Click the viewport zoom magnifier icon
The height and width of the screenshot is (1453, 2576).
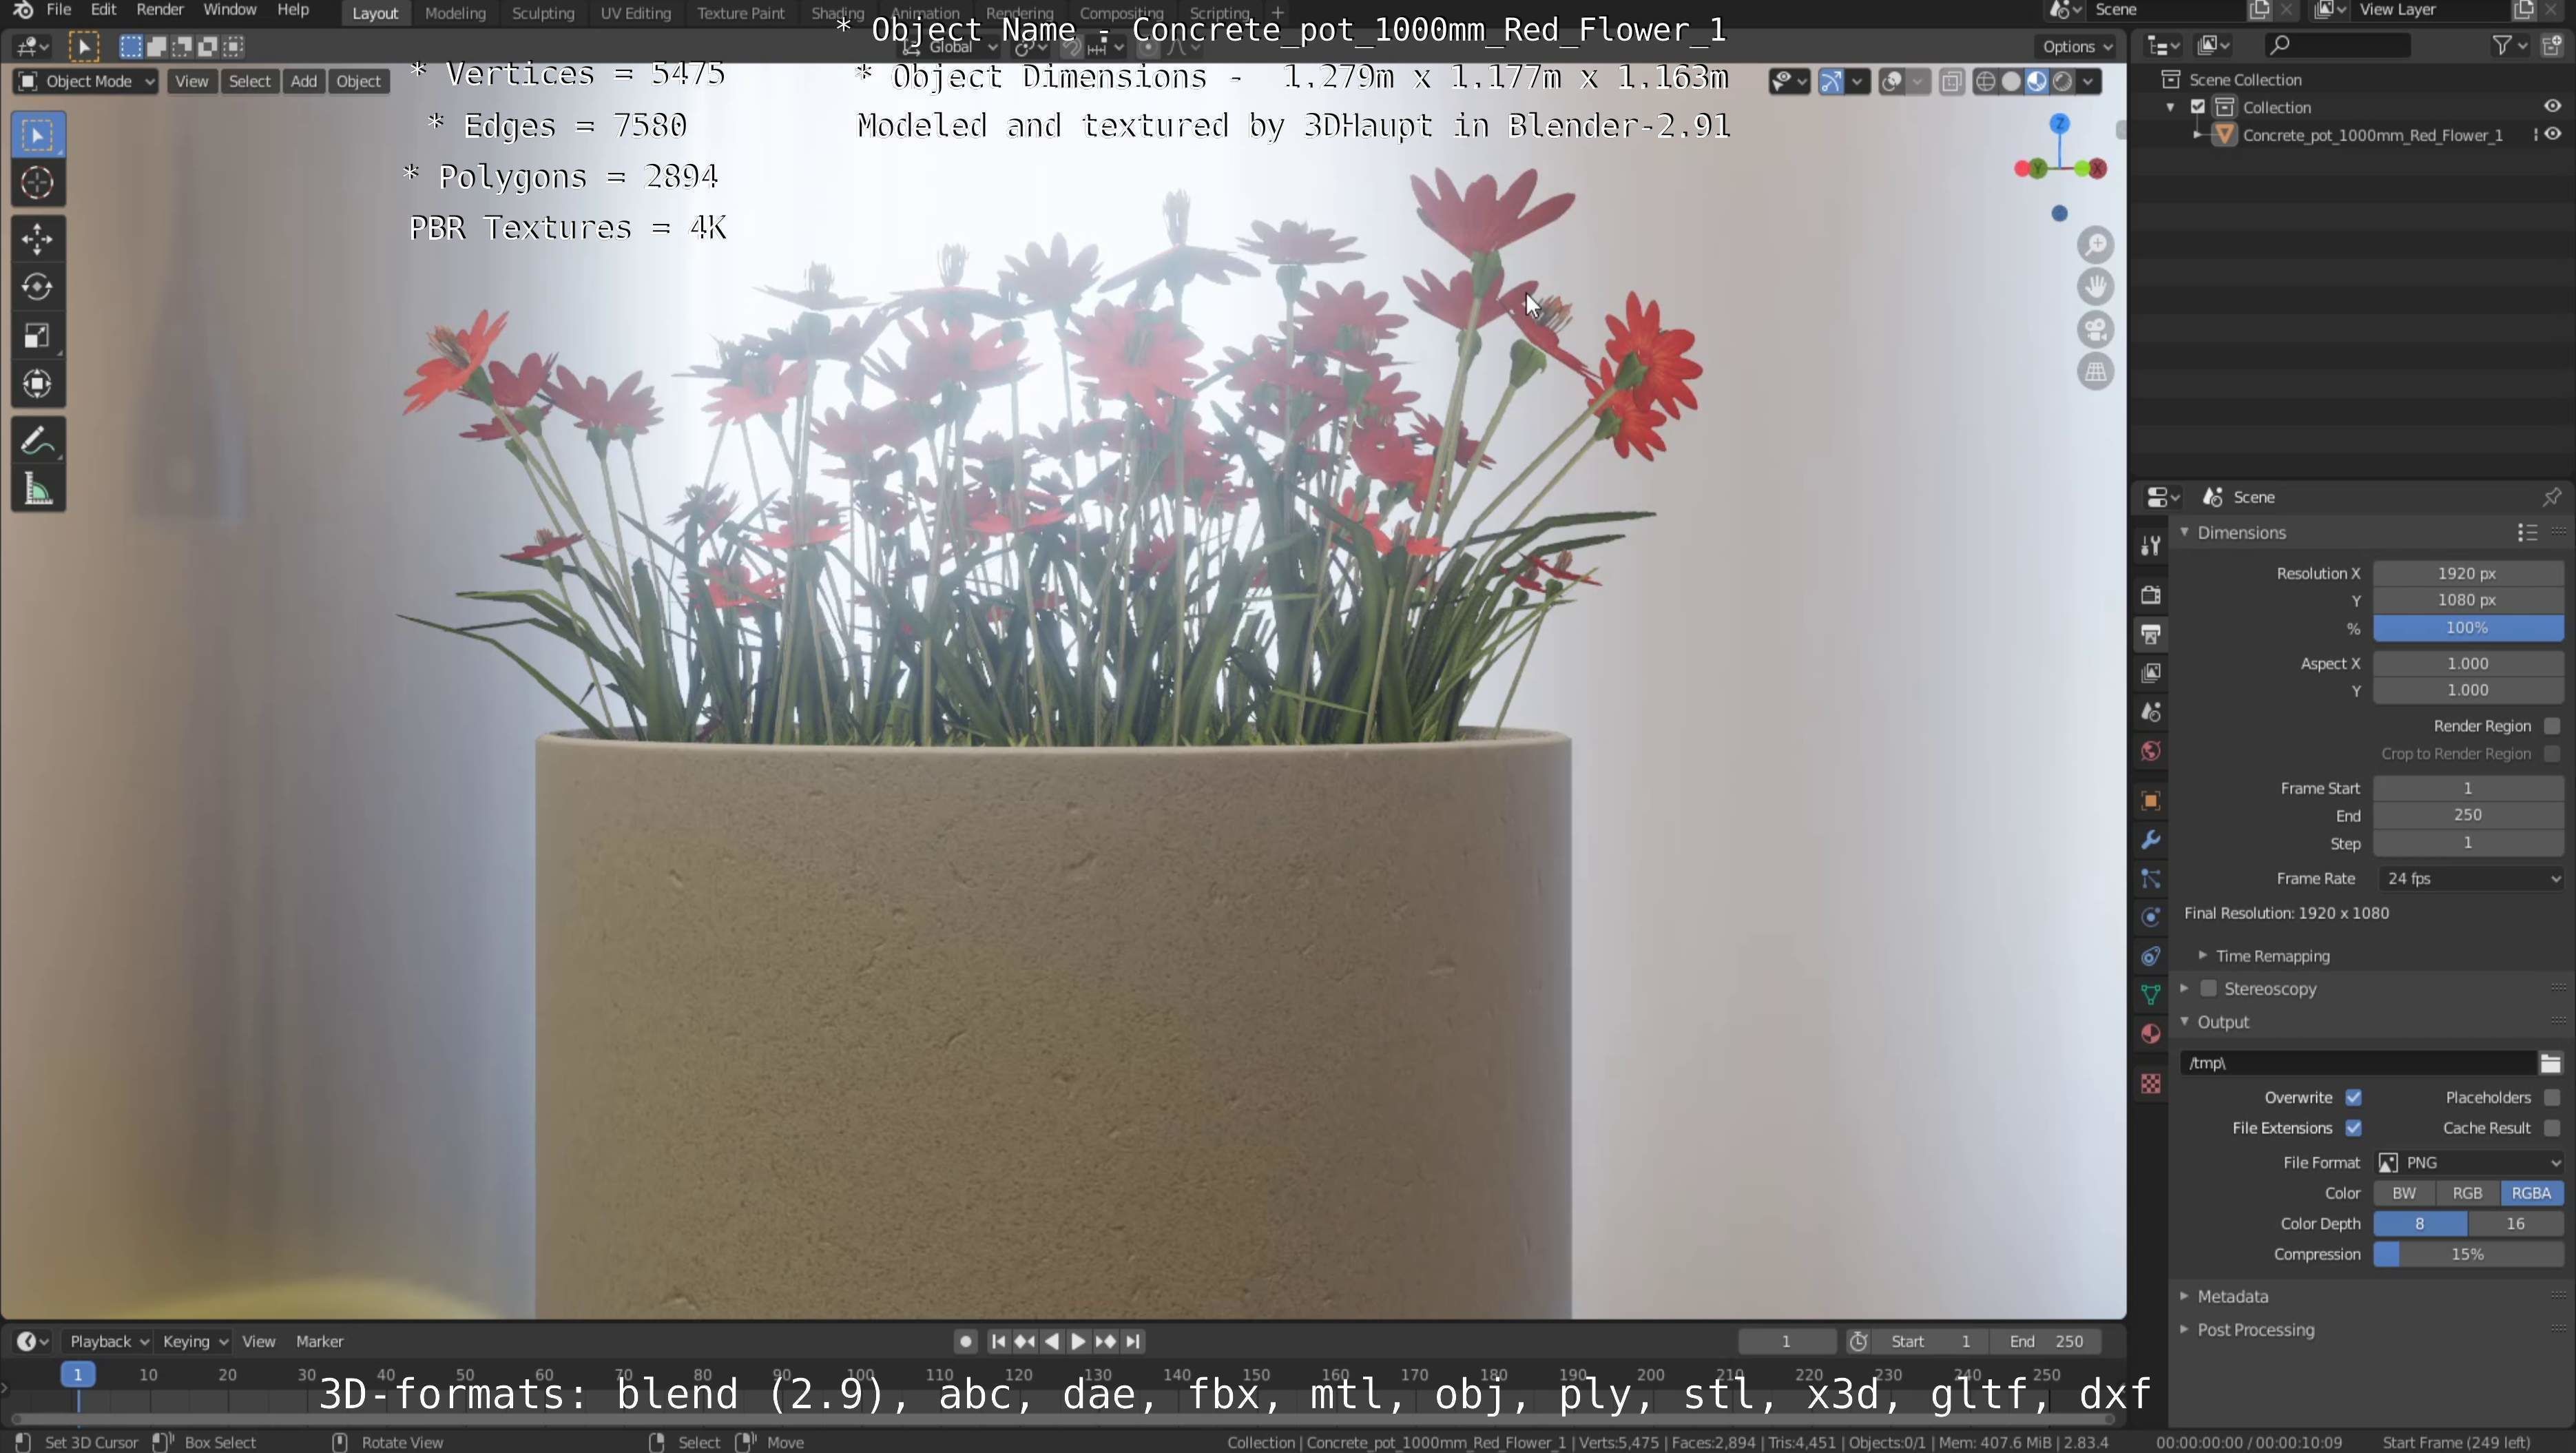2095,245
